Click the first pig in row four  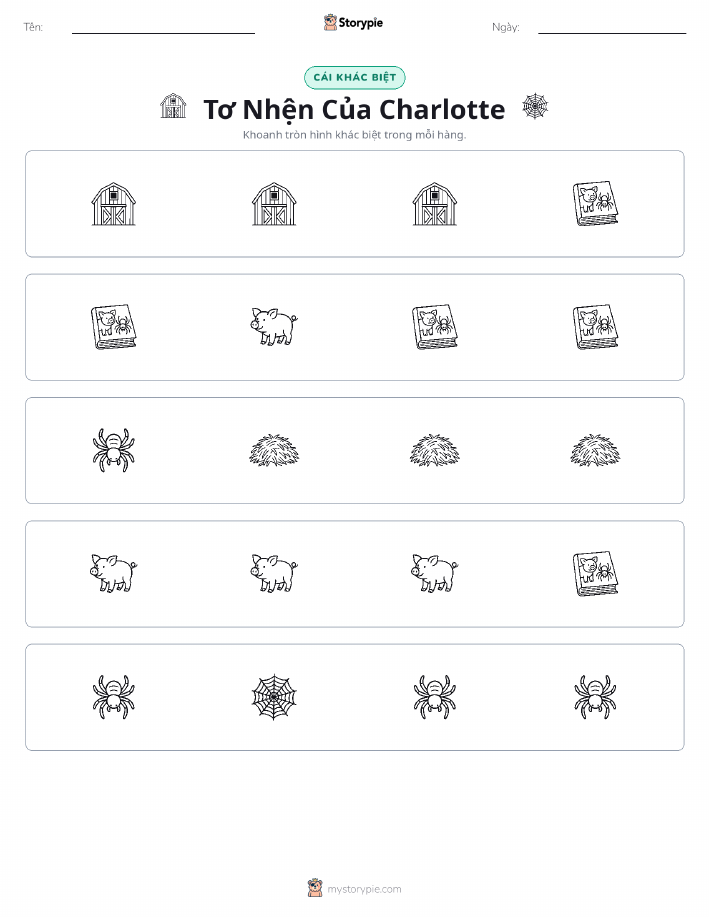tap(113, 573)
